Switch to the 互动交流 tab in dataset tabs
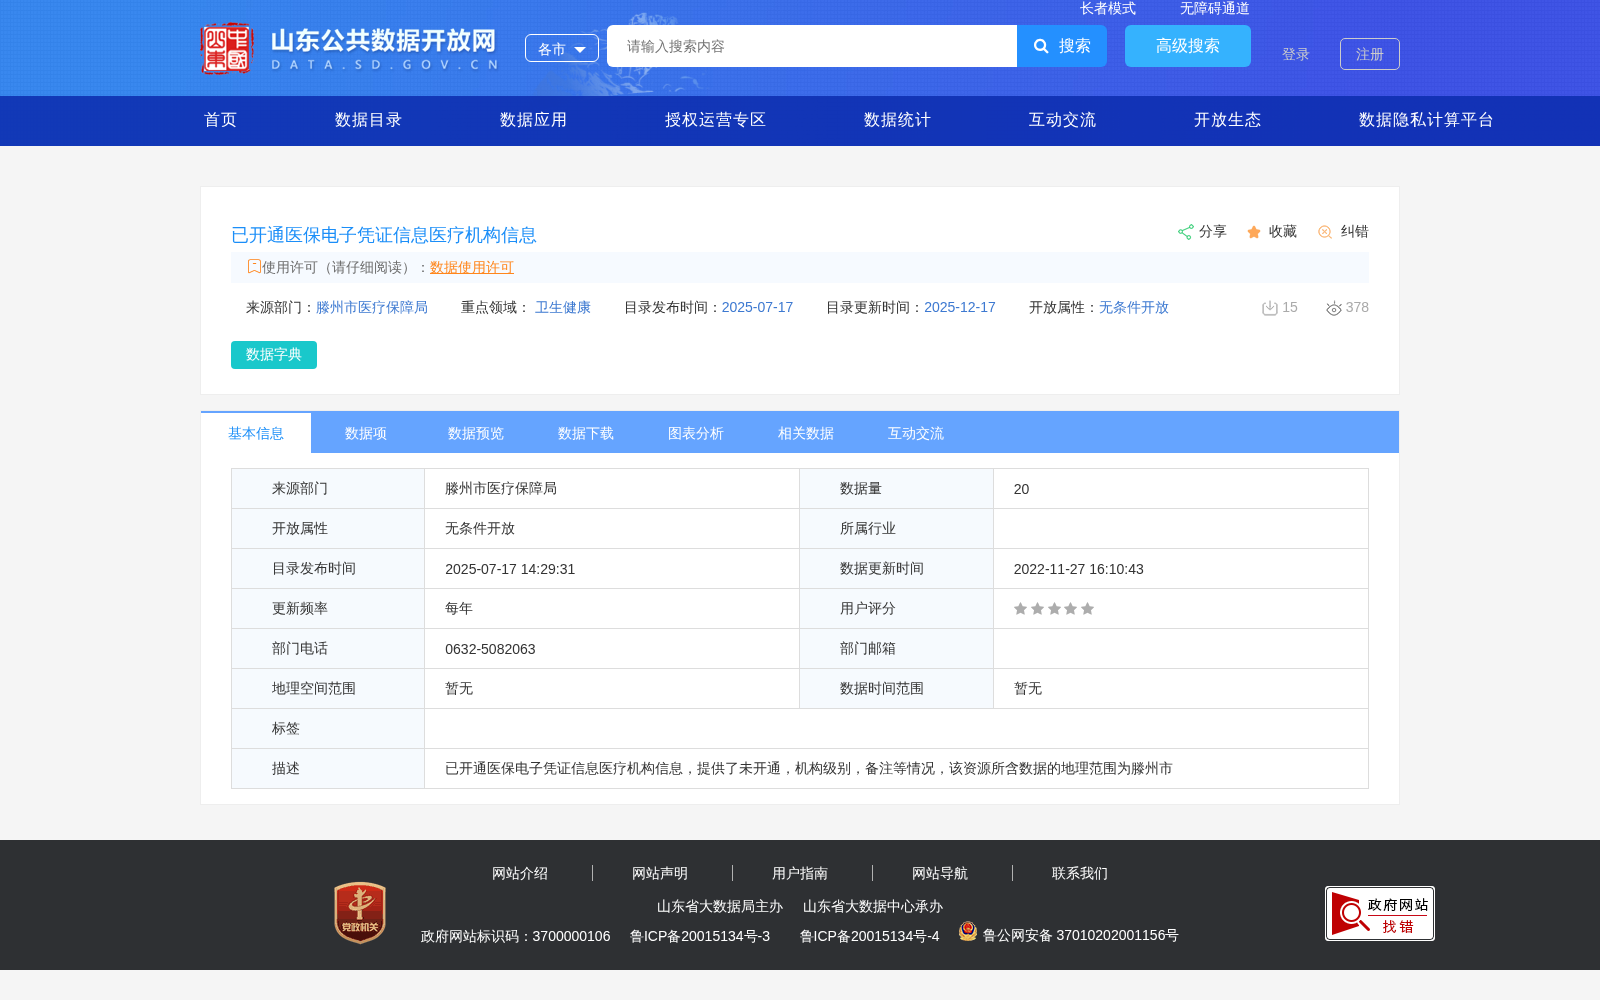 pyautogui.click(x=916, y=433)
